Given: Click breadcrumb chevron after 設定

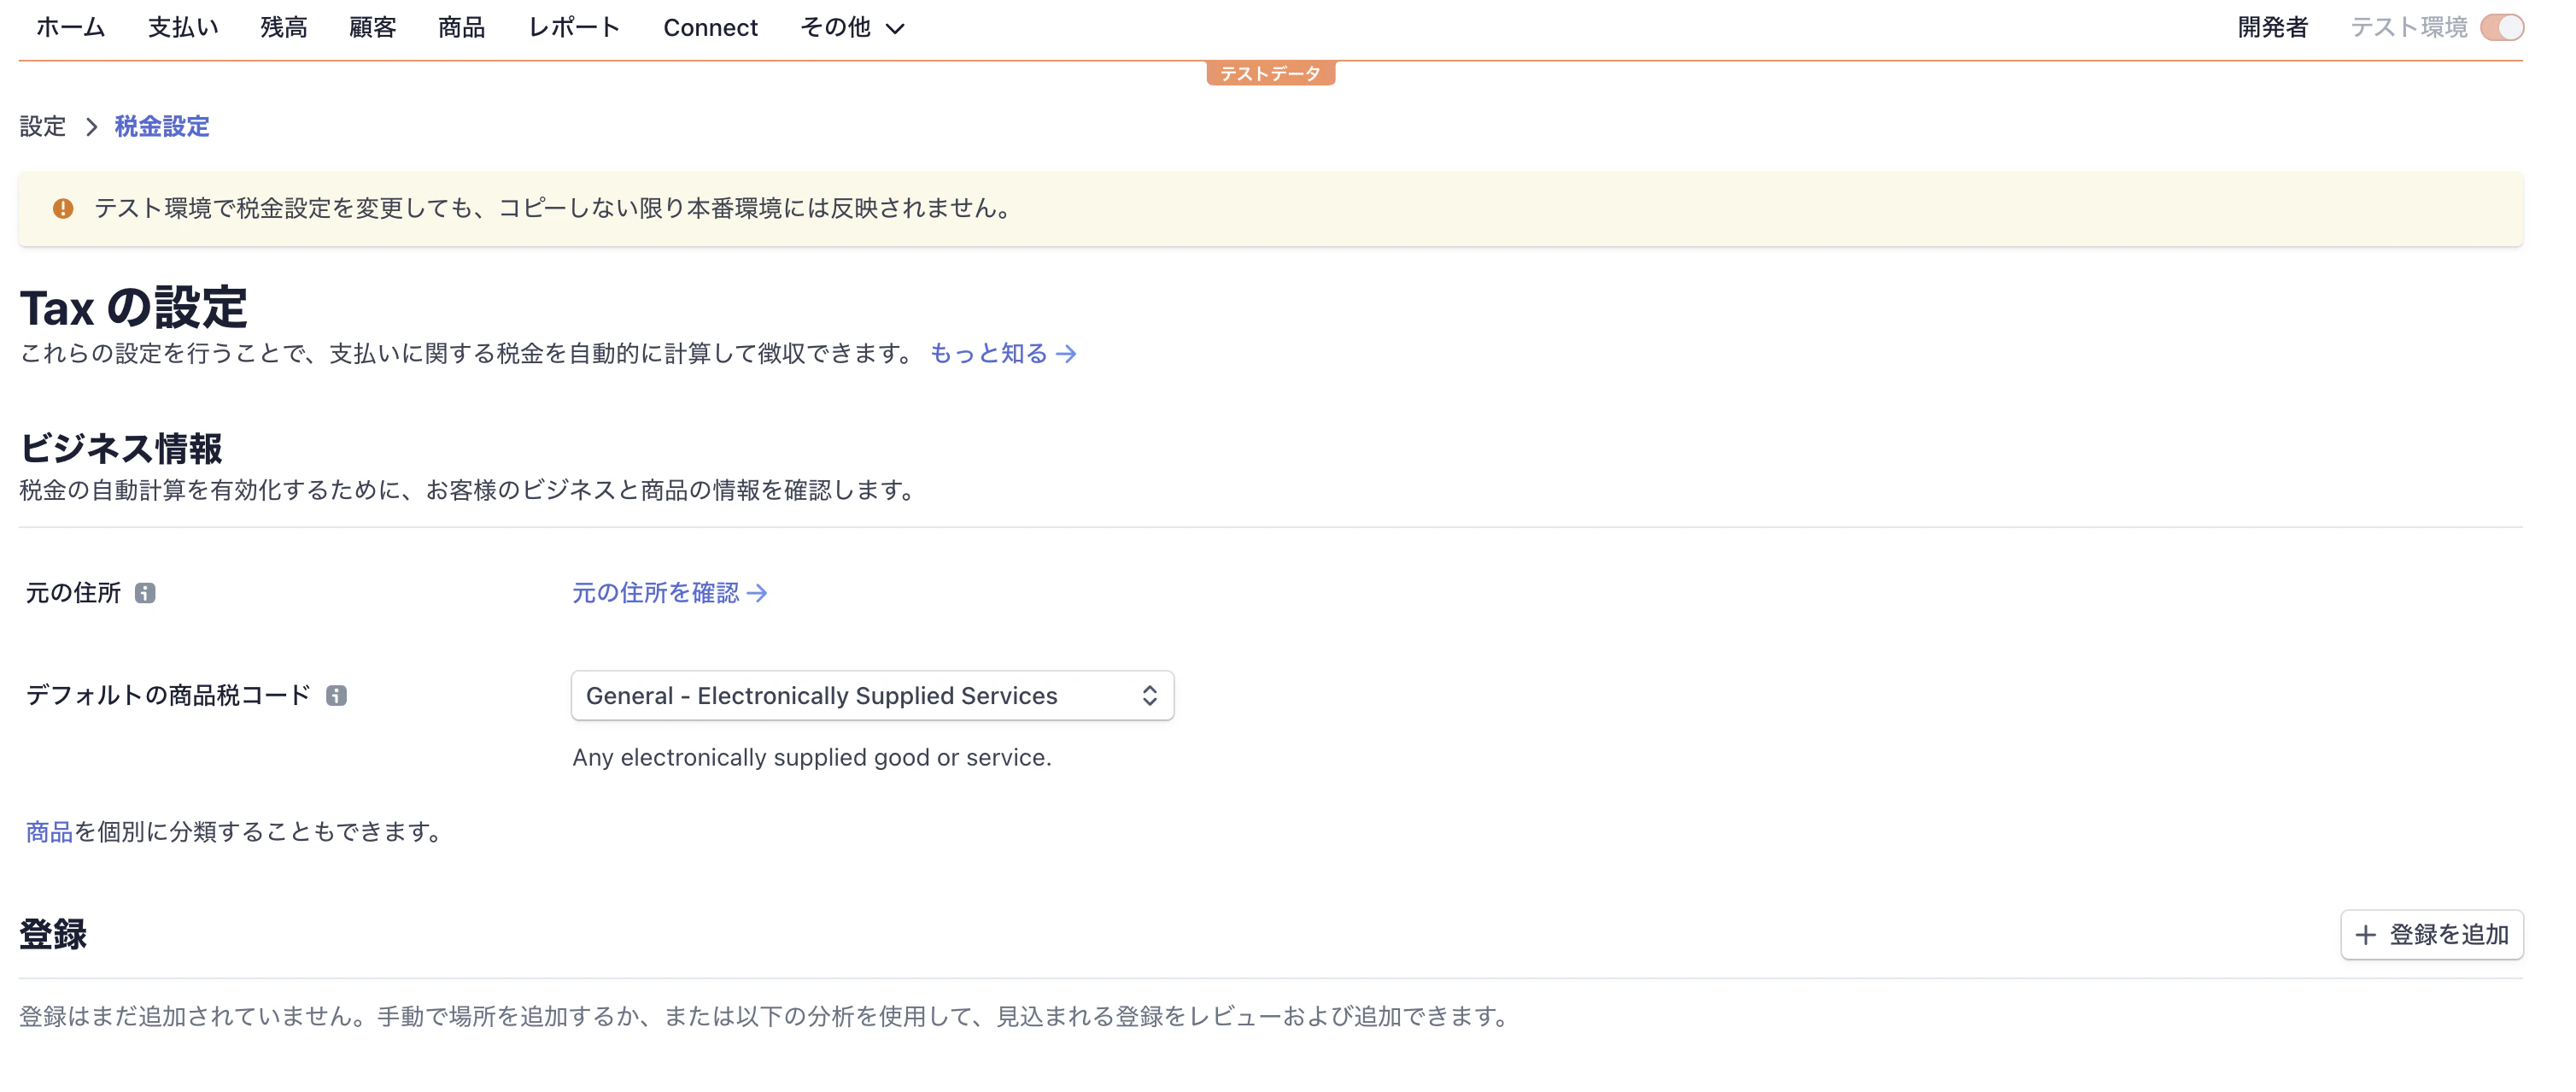Looking at the screenshot, I should pyautogui.click(x=91, y=127).
